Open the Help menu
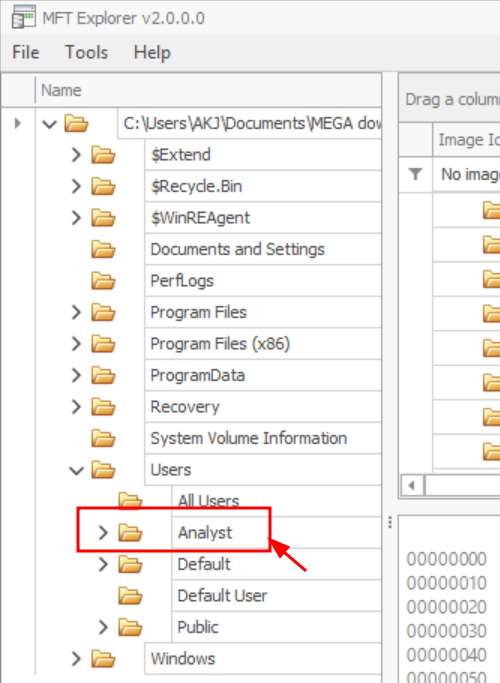 coord(152,53)
